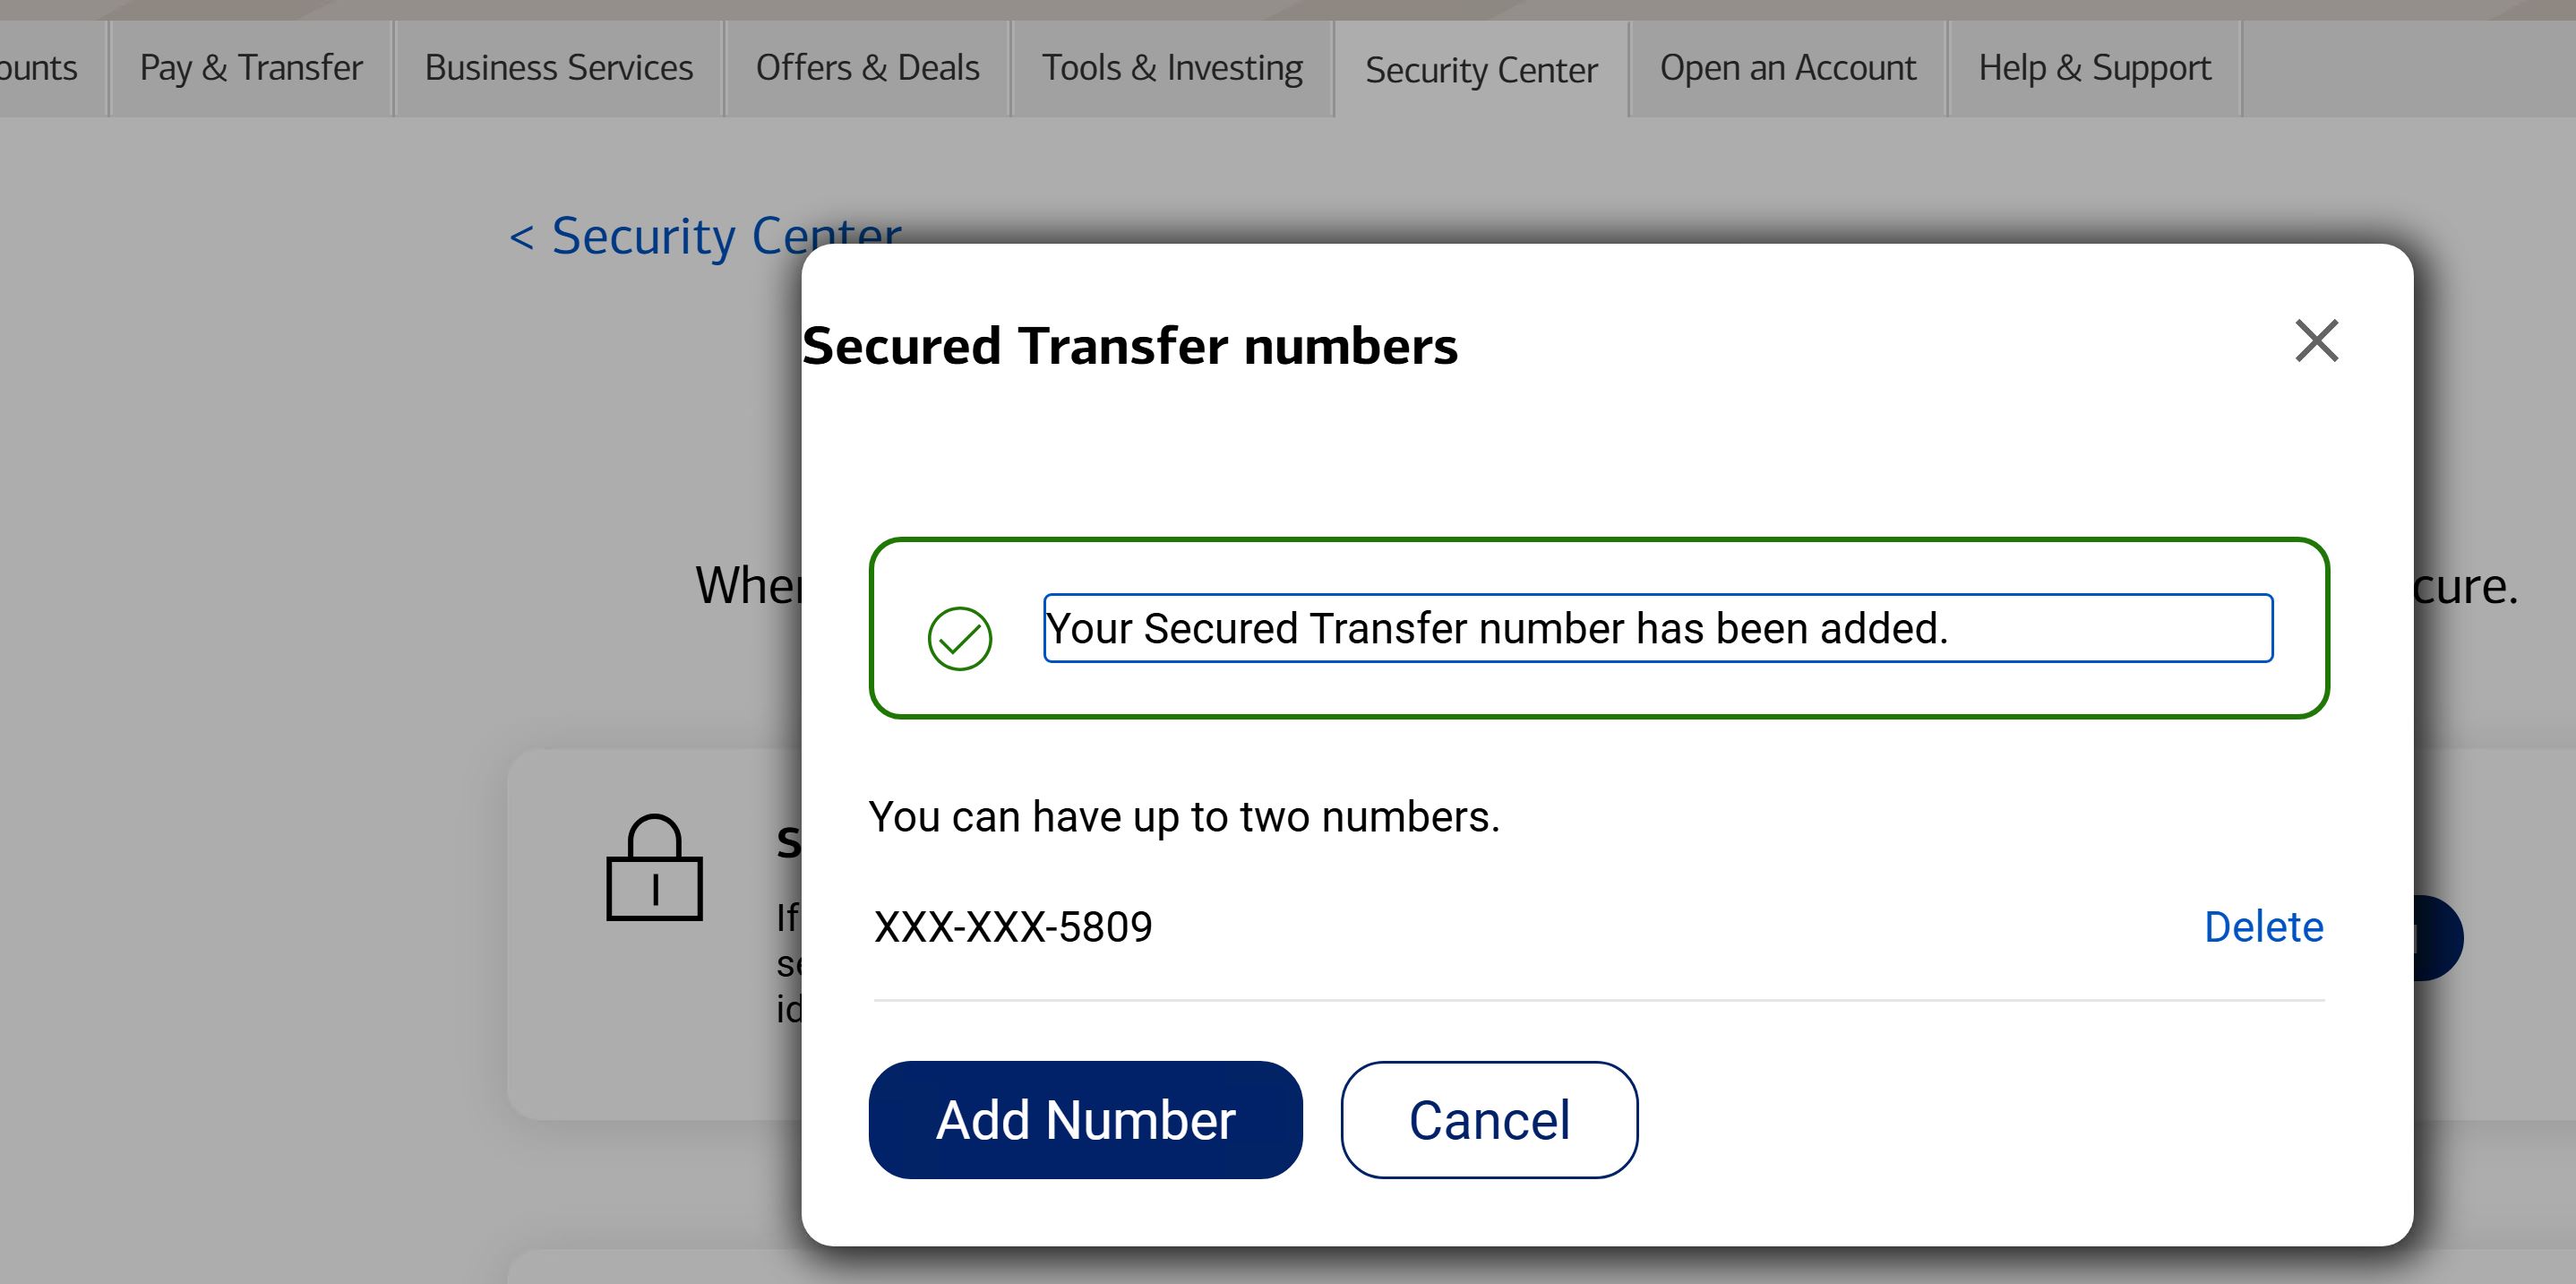
Task: Switch to the Business Services tab
Action: coord(558,68)
